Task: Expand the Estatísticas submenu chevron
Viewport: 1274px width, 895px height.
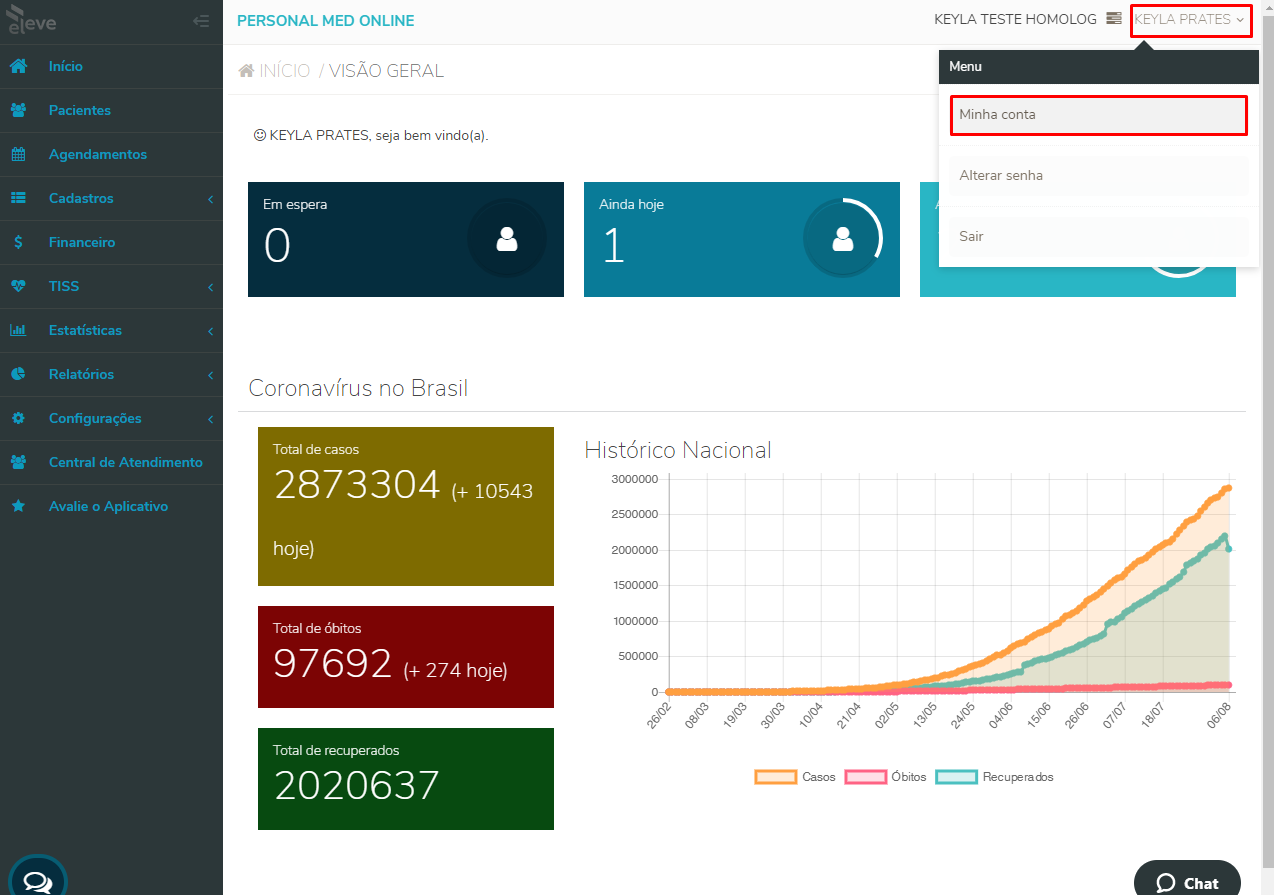Action: click(211, 331)
